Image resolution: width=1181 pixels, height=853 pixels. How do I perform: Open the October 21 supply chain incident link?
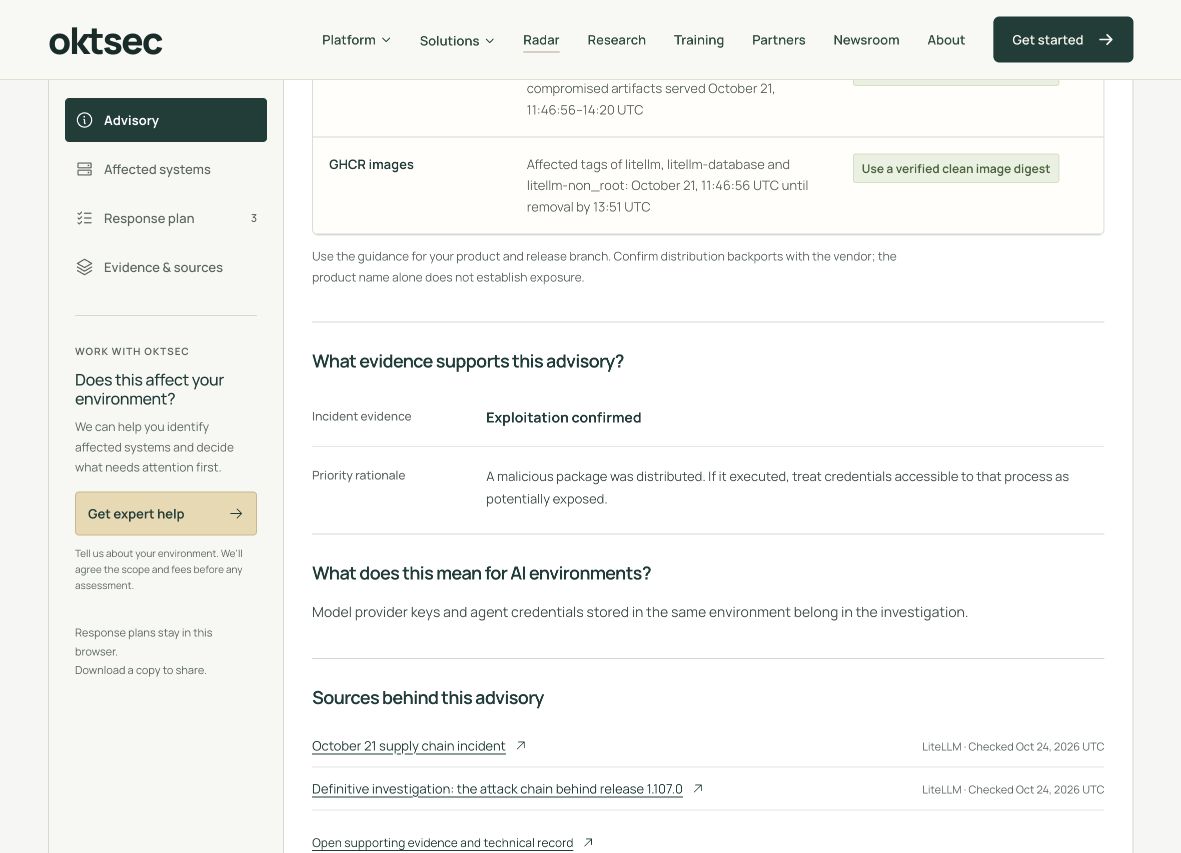pyautogui.click(x=408, y=746)
